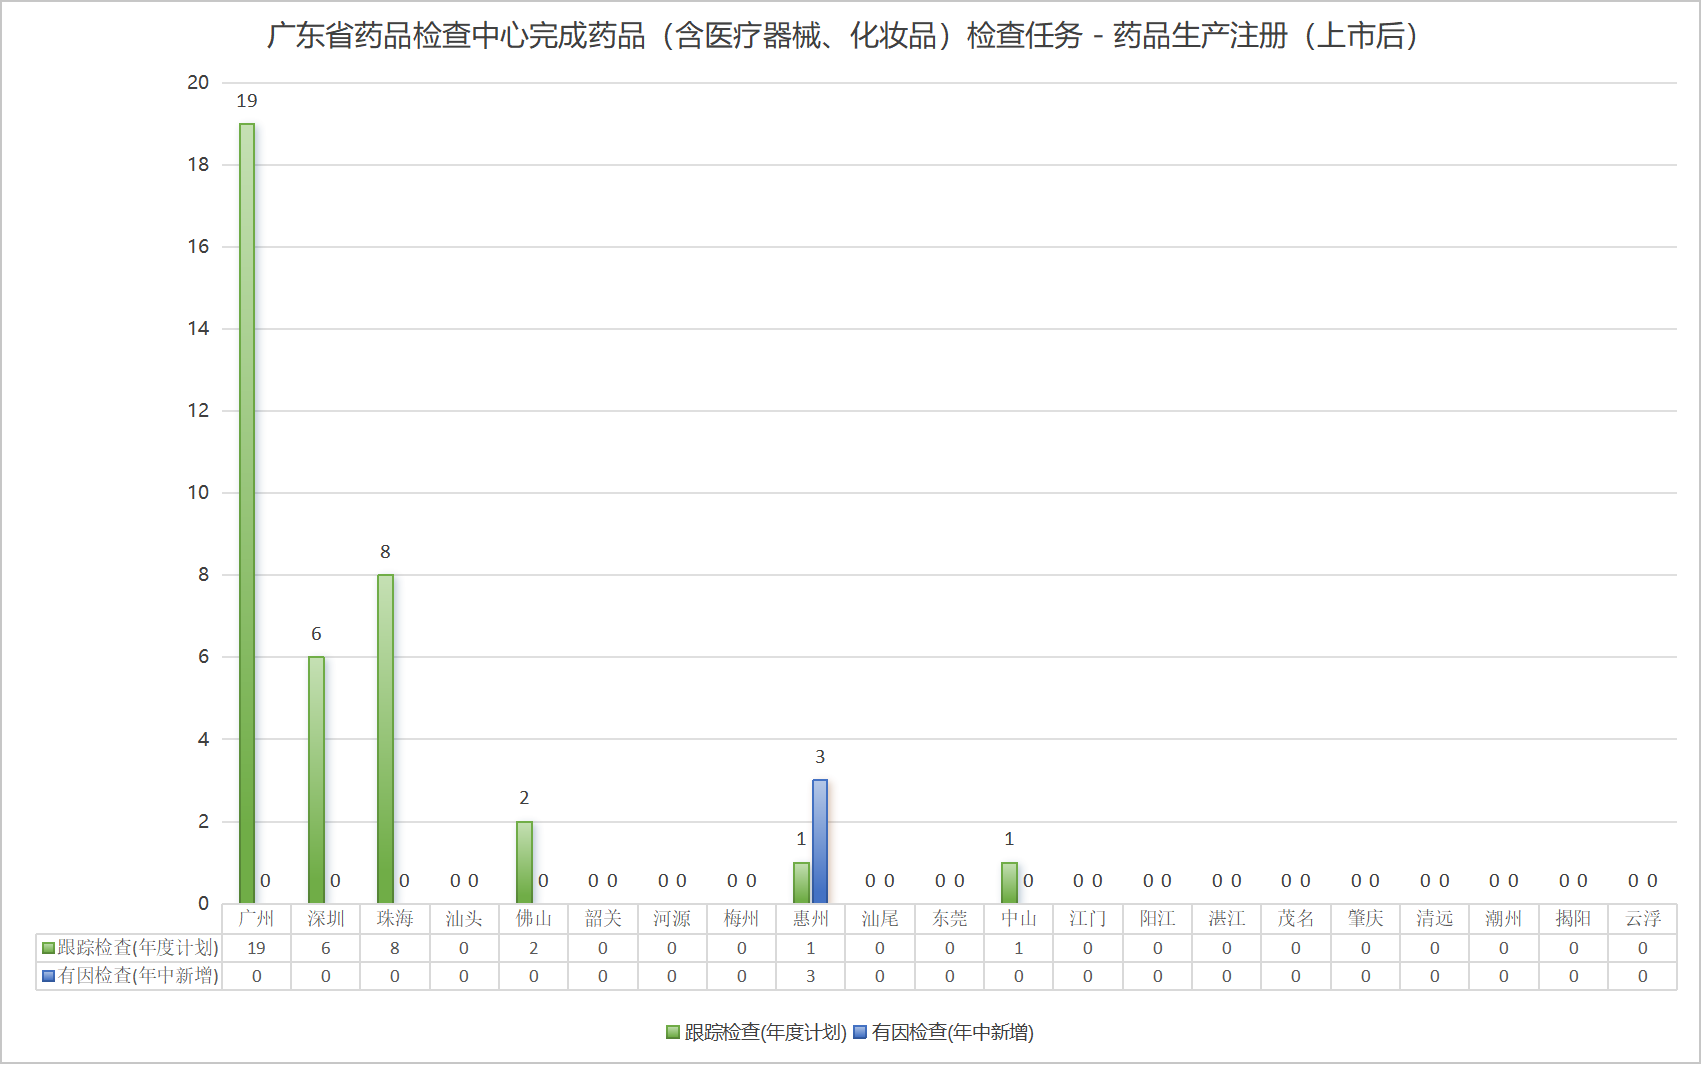The width and height of the screenshot is (1702, 1078).
Task: Click green swatch in data table row header
Action: 48,948
